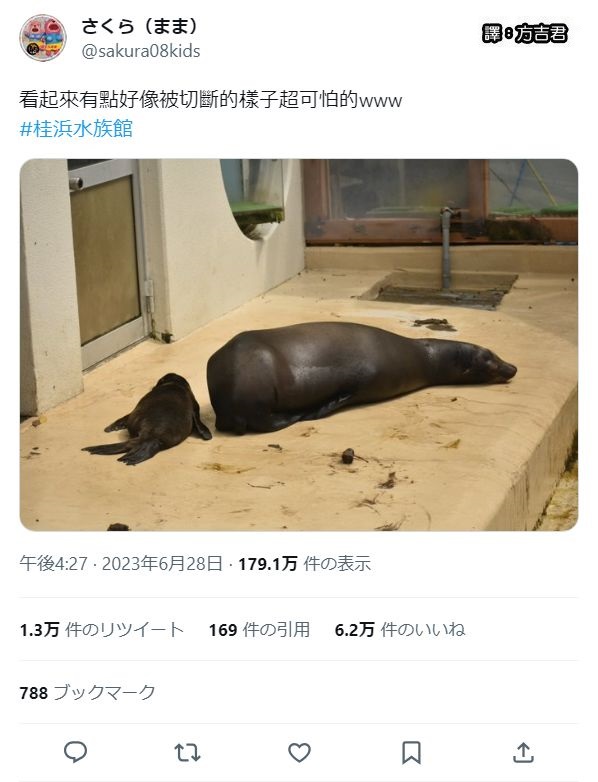Open the #桂浜水族館 hashtag link
598x782 pixels.
[x=76, y=129]
